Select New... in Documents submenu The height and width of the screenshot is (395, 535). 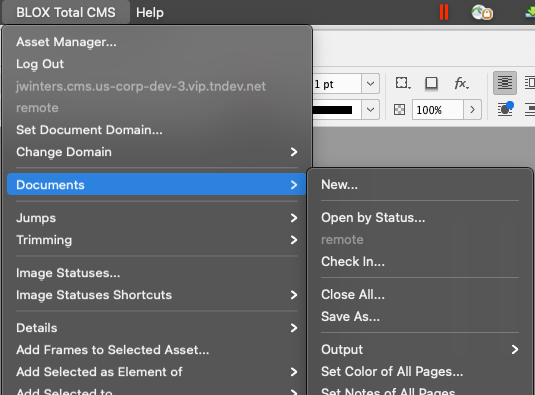click(420, 185)
